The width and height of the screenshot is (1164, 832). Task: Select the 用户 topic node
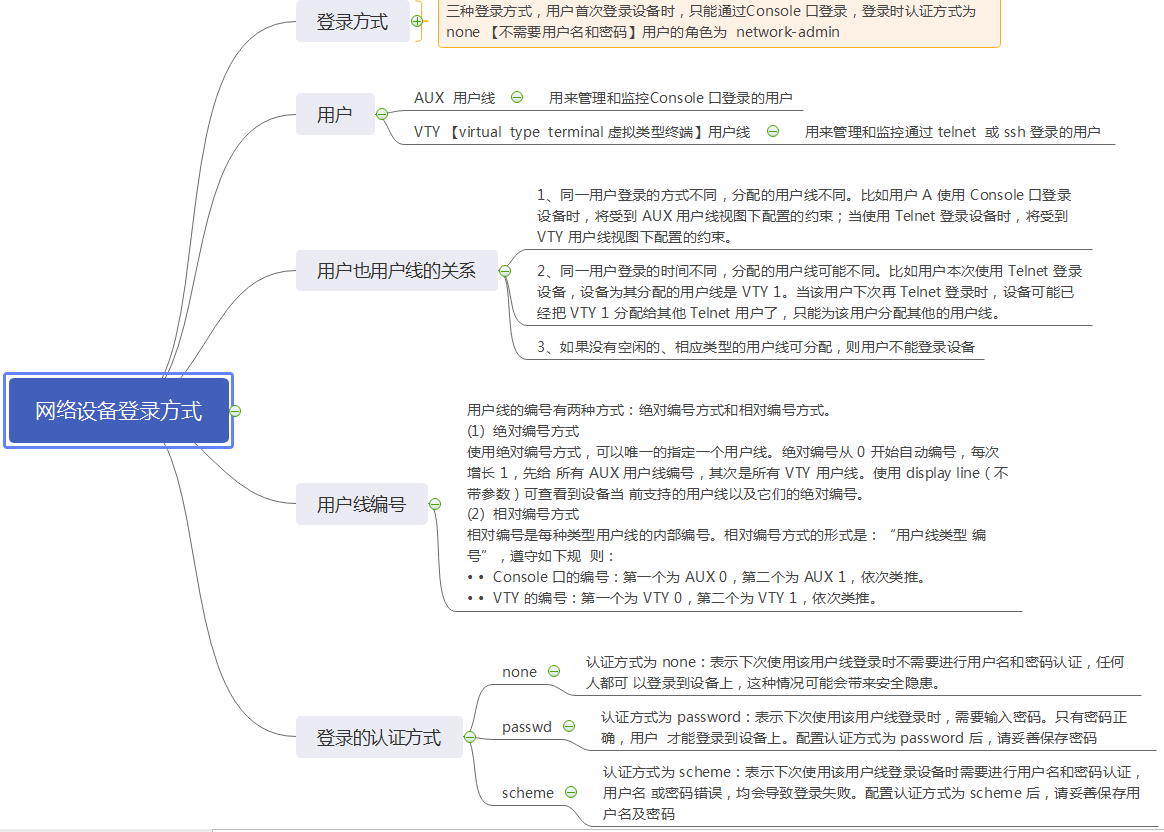335,114
